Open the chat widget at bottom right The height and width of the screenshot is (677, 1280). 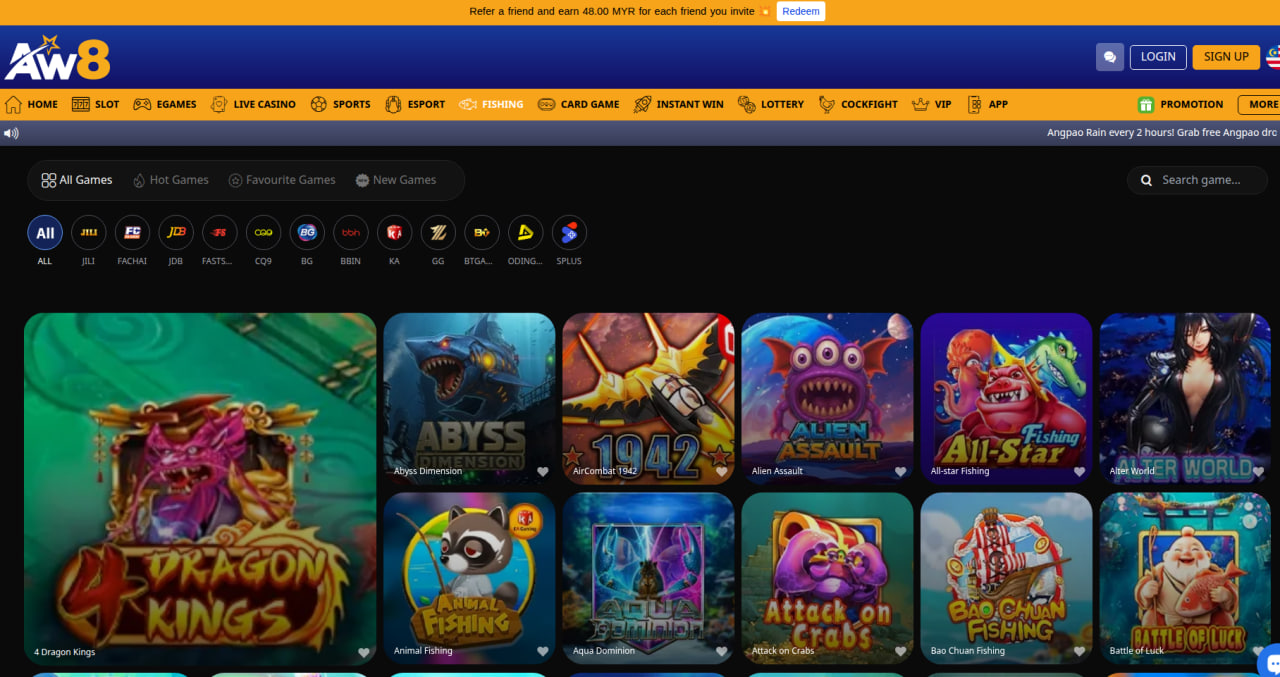tap(1271, 662)
